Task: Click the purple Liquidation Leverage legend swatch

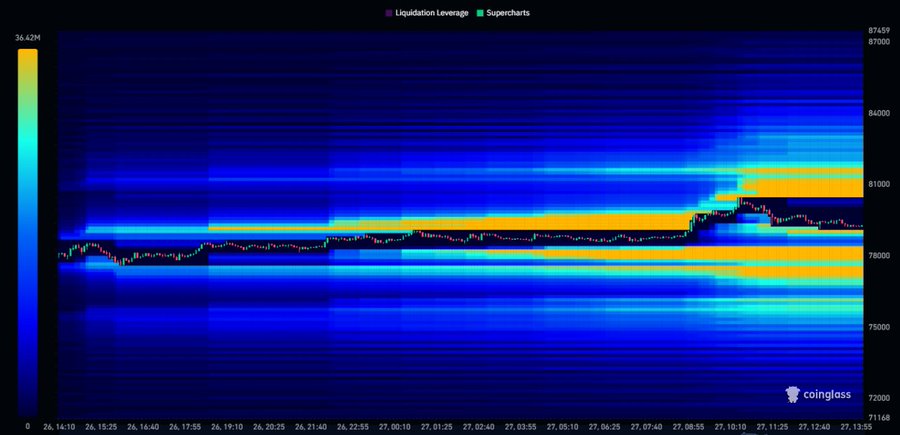Action: pos(389,13)
